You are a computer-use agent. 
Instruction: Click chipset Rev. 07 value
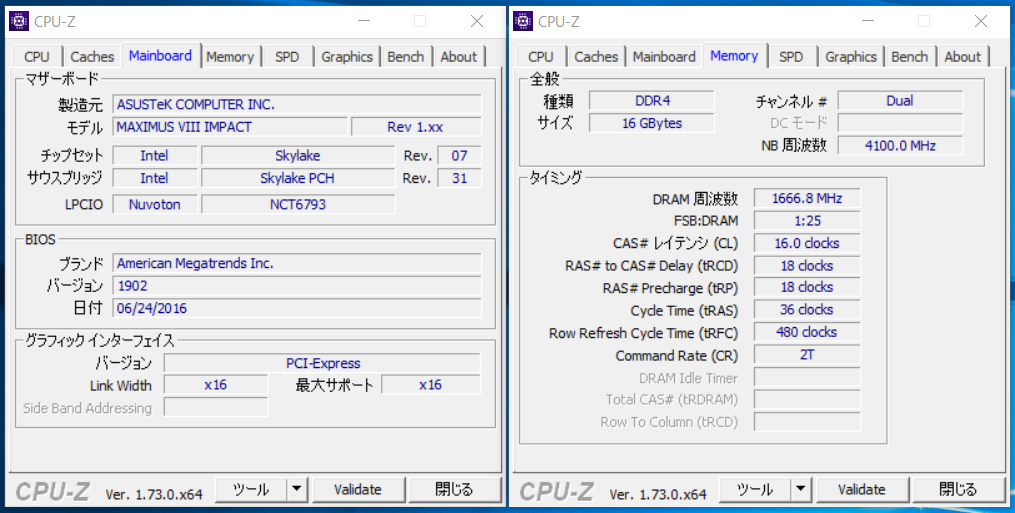point(460,155)
